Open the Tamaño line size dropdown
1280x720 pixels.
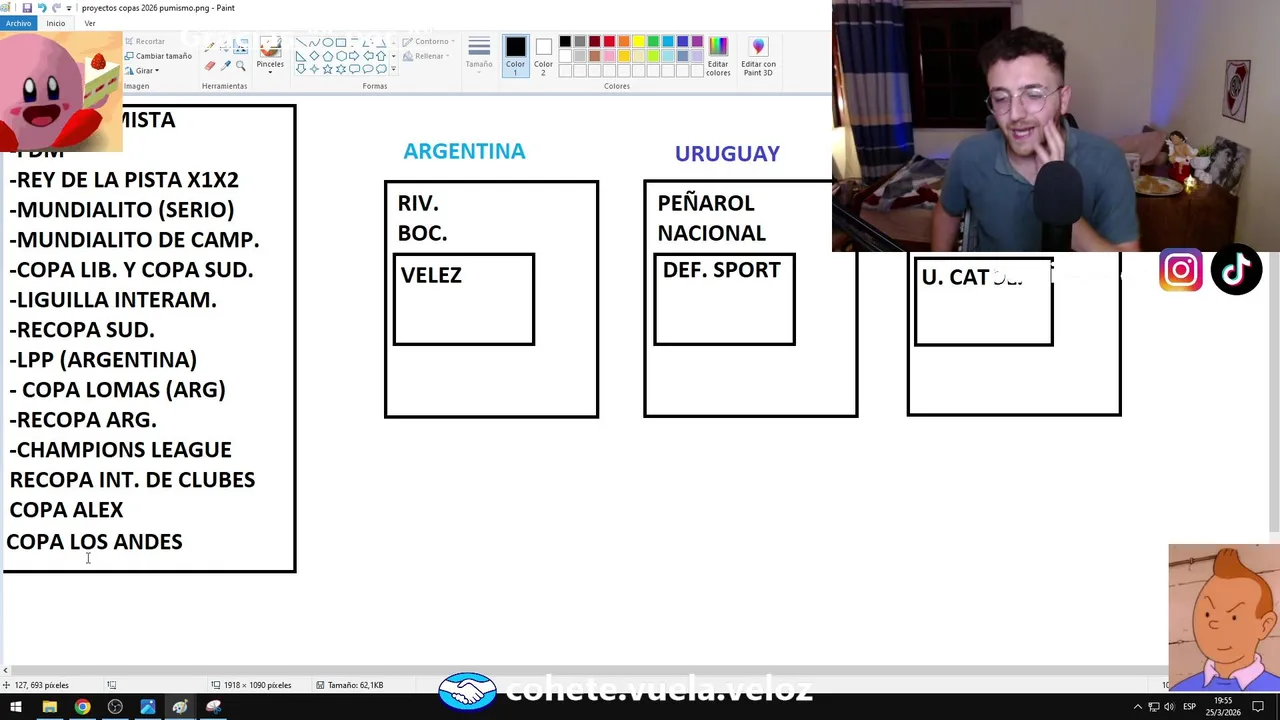click(x=479, y=56)
